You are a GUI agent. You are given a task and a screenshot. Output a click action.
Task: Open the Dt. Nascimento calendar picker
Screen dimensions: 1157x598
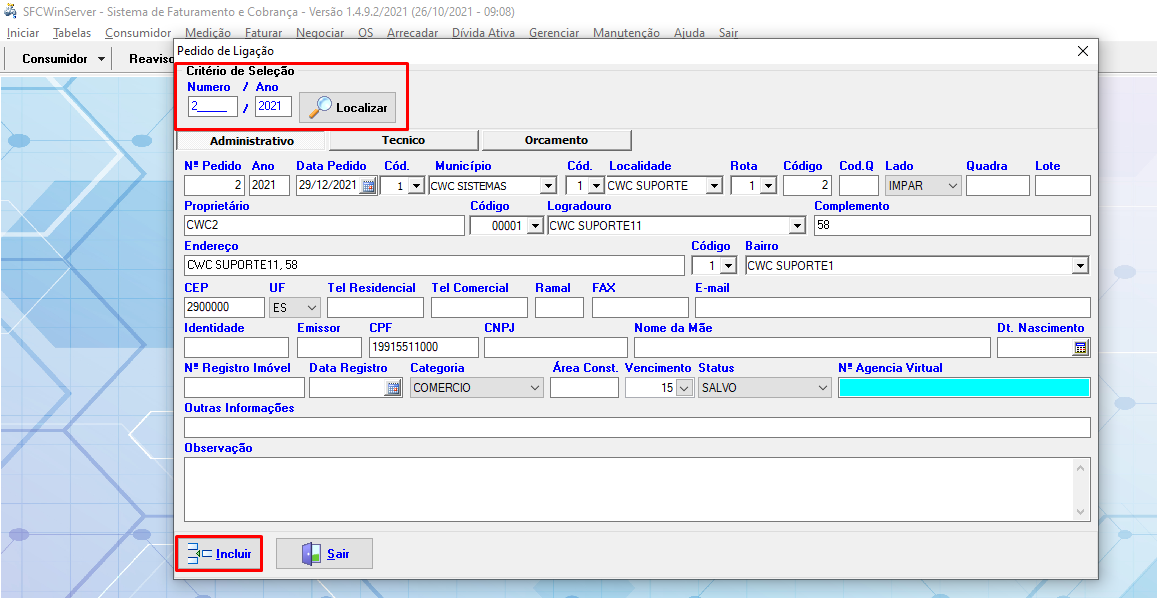pos(1080,348)
